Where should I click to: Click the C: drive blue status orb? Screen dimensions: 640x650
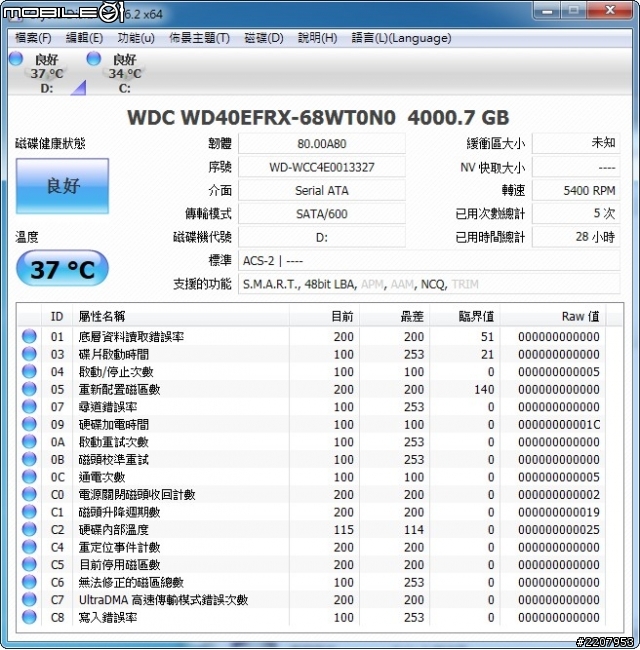(94, 58)
